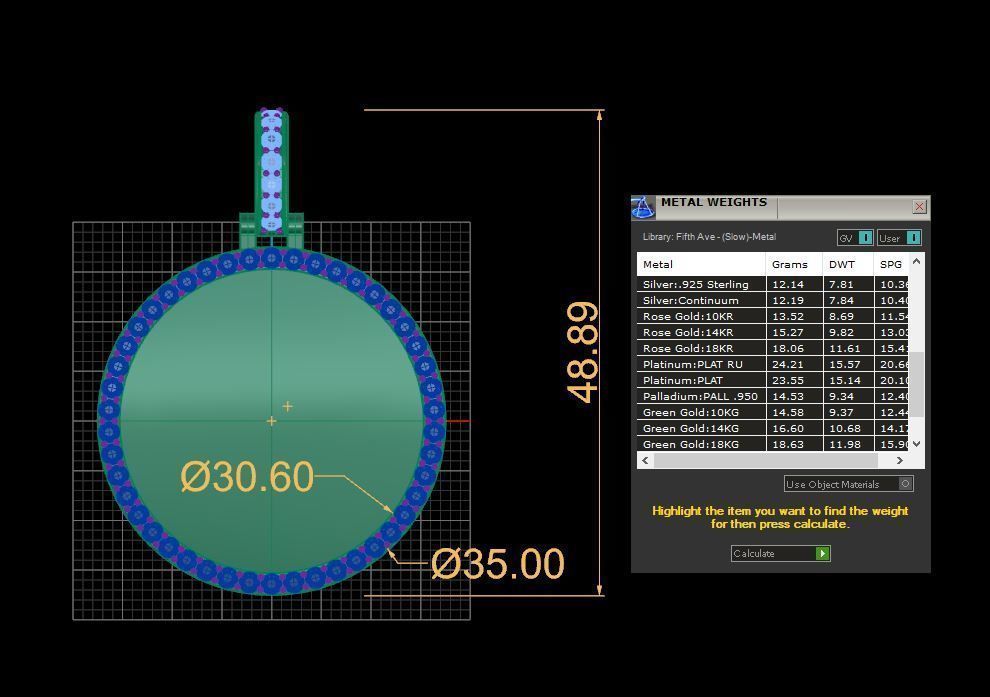The width and height of the screenshot is (990, 697).
Task: Click the horizontal scrollbar thumb
Action: pyautogui.click(x=766, y=460)
